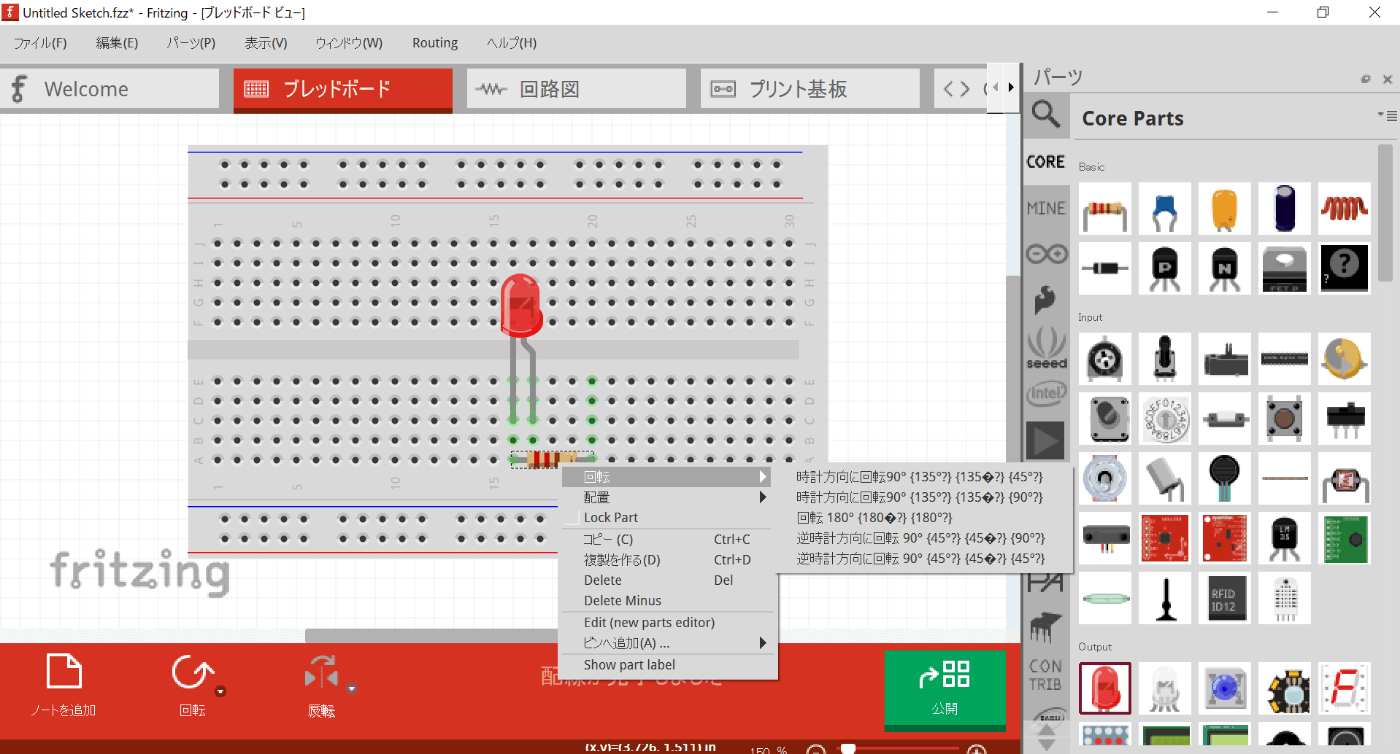Switch to the プリント基板 tab
Image resolution: width=1400 pixels, height=754 pixels.
810,89
